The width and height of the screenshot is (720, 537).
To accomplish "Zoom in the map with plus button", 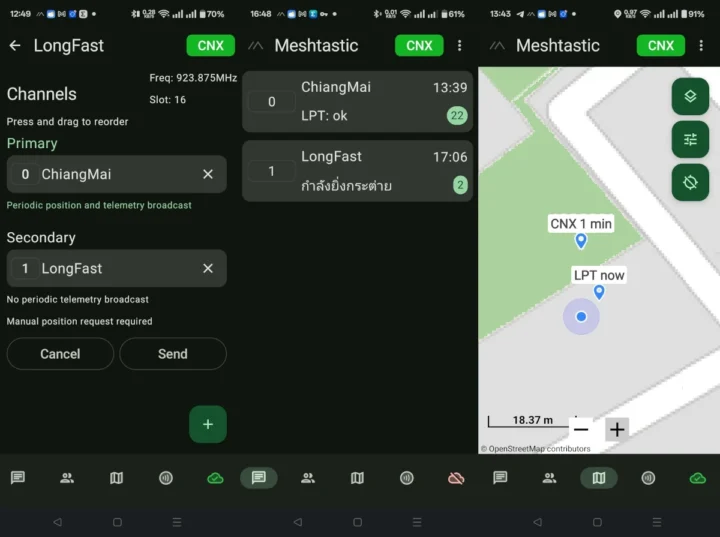I will point(617,430).
